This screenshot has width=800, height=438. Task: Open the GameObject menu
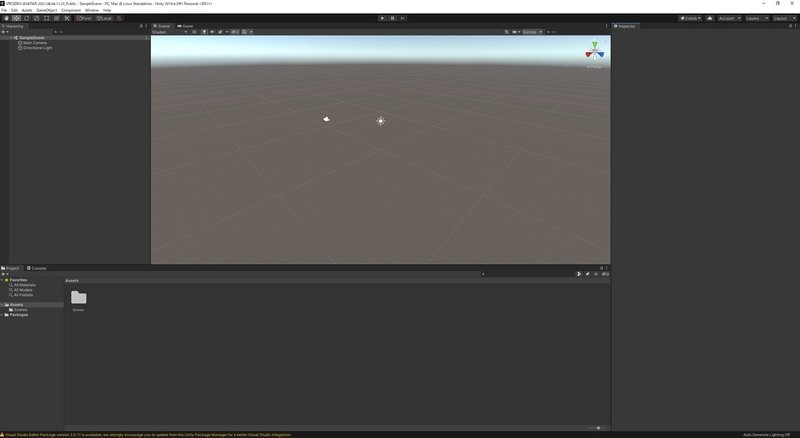tap(46, 10)
